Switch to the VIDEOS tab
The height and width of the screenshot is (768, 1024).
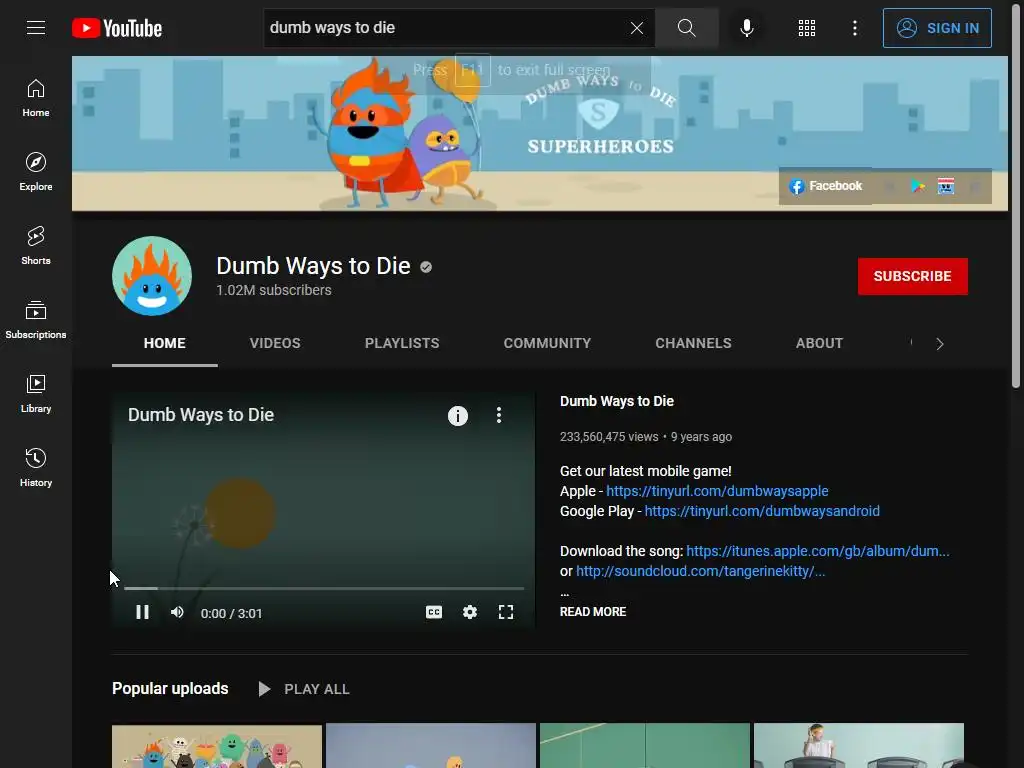click(x=275, y=344)
